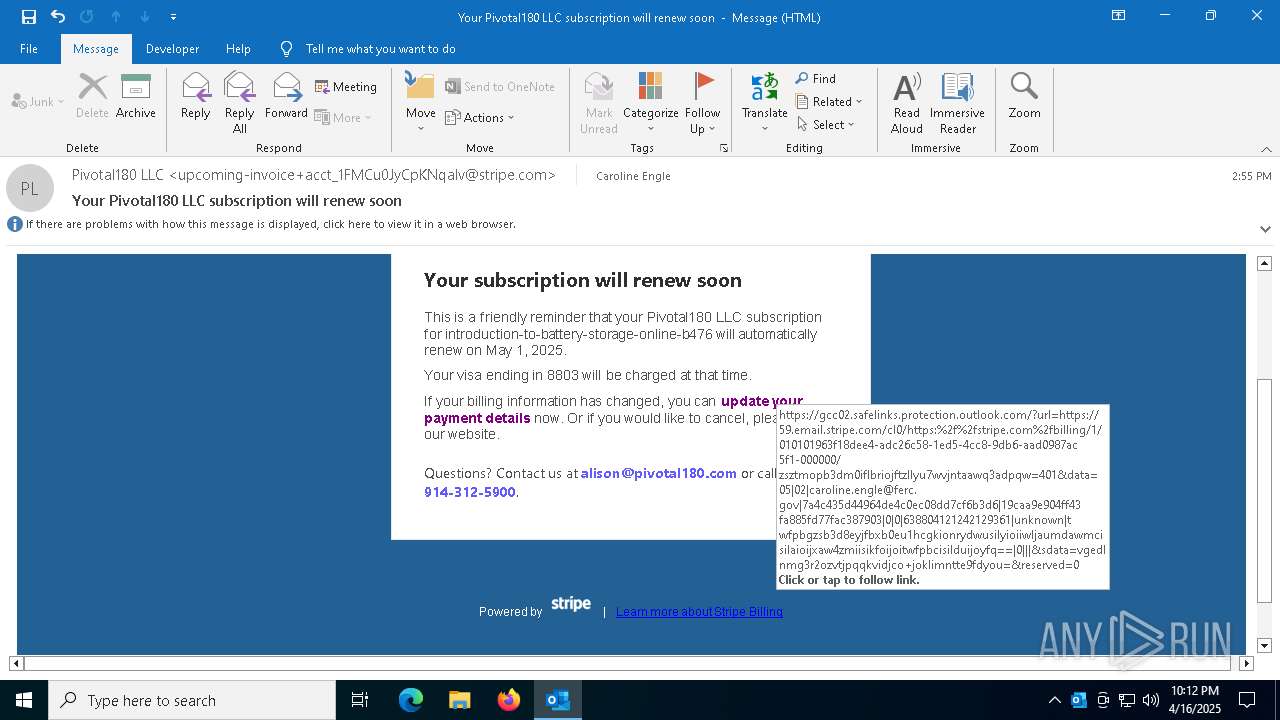The height and width of the screenshot is (720, 1280).
Task: Click Mark Unread
Action: pos(599,103)
